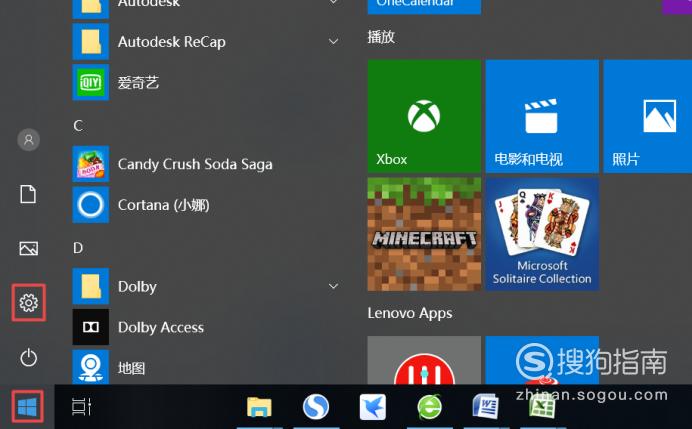The image size is (692, 429).
Task: Open the Autodesk ReCap folder icon
Action: 90,41
